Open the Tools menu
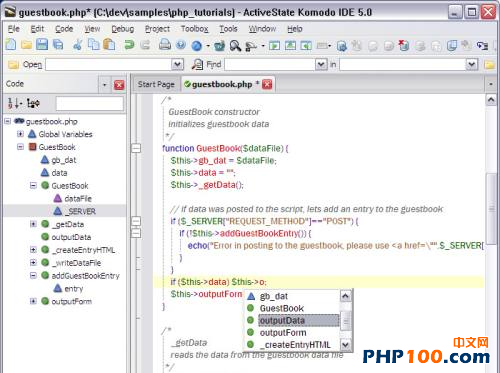This screenshot has width=500, height=373. point(228,29)
